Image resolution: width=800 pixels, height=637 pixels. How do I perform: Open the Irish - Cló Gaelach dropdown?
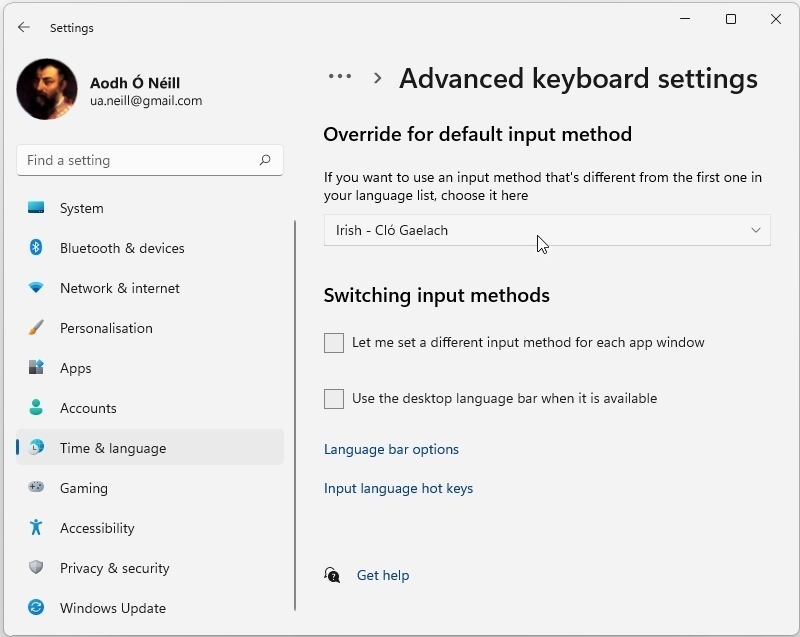point(547,230)
